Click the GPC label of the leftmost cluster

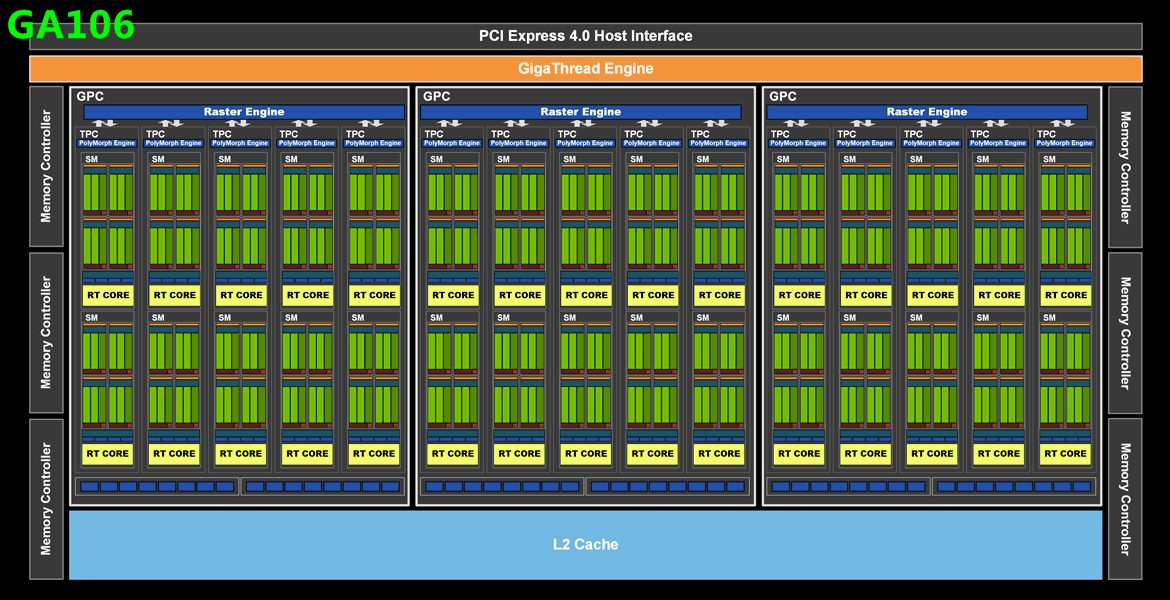pos(90,97)
